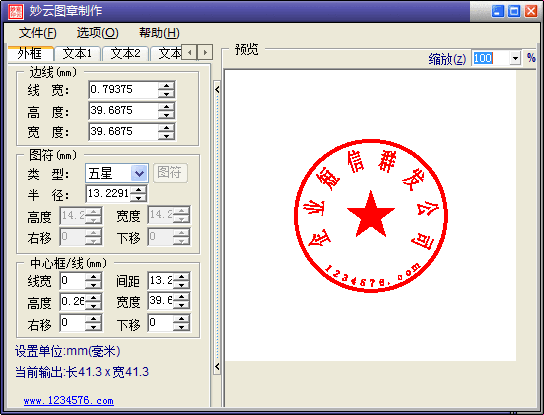Viewport: 544px width, 415px height.
Task: Minimize the 妙云图章制作 window
Action: (498, 11)
